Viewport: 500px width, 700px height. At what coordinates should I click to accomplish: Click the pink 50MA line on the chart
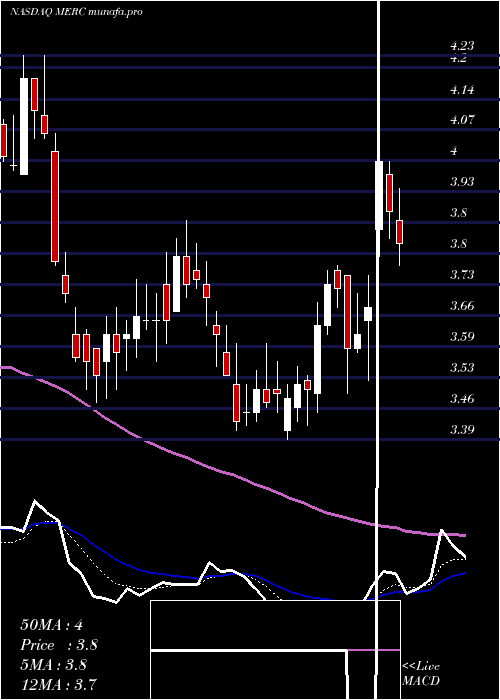click(232, 475)
